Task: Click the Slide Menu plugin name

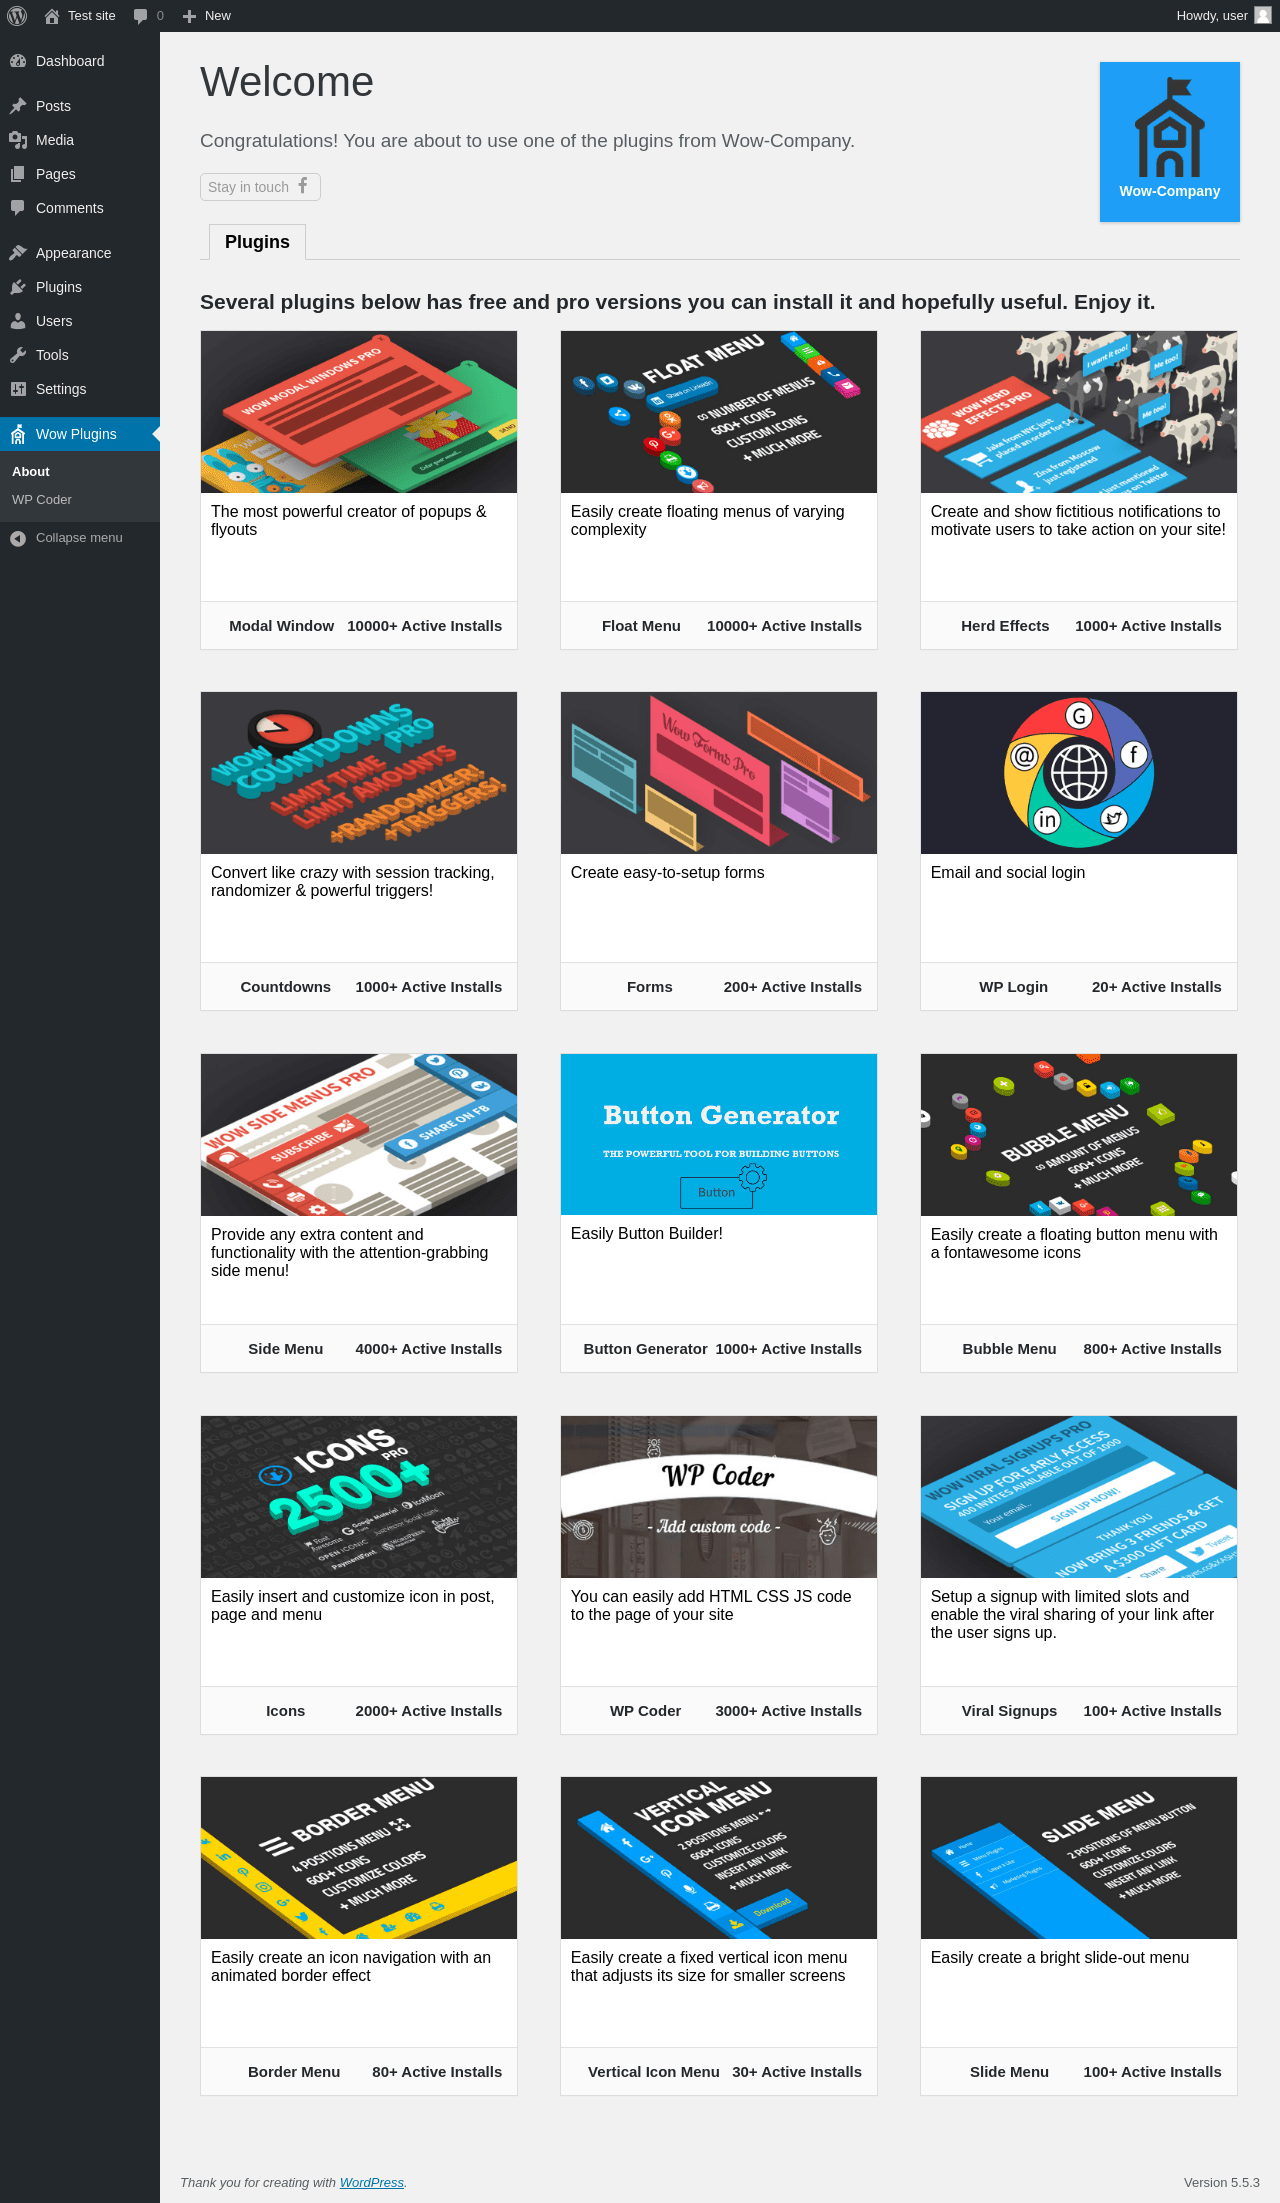Action: click(x=1009, y=2072)
